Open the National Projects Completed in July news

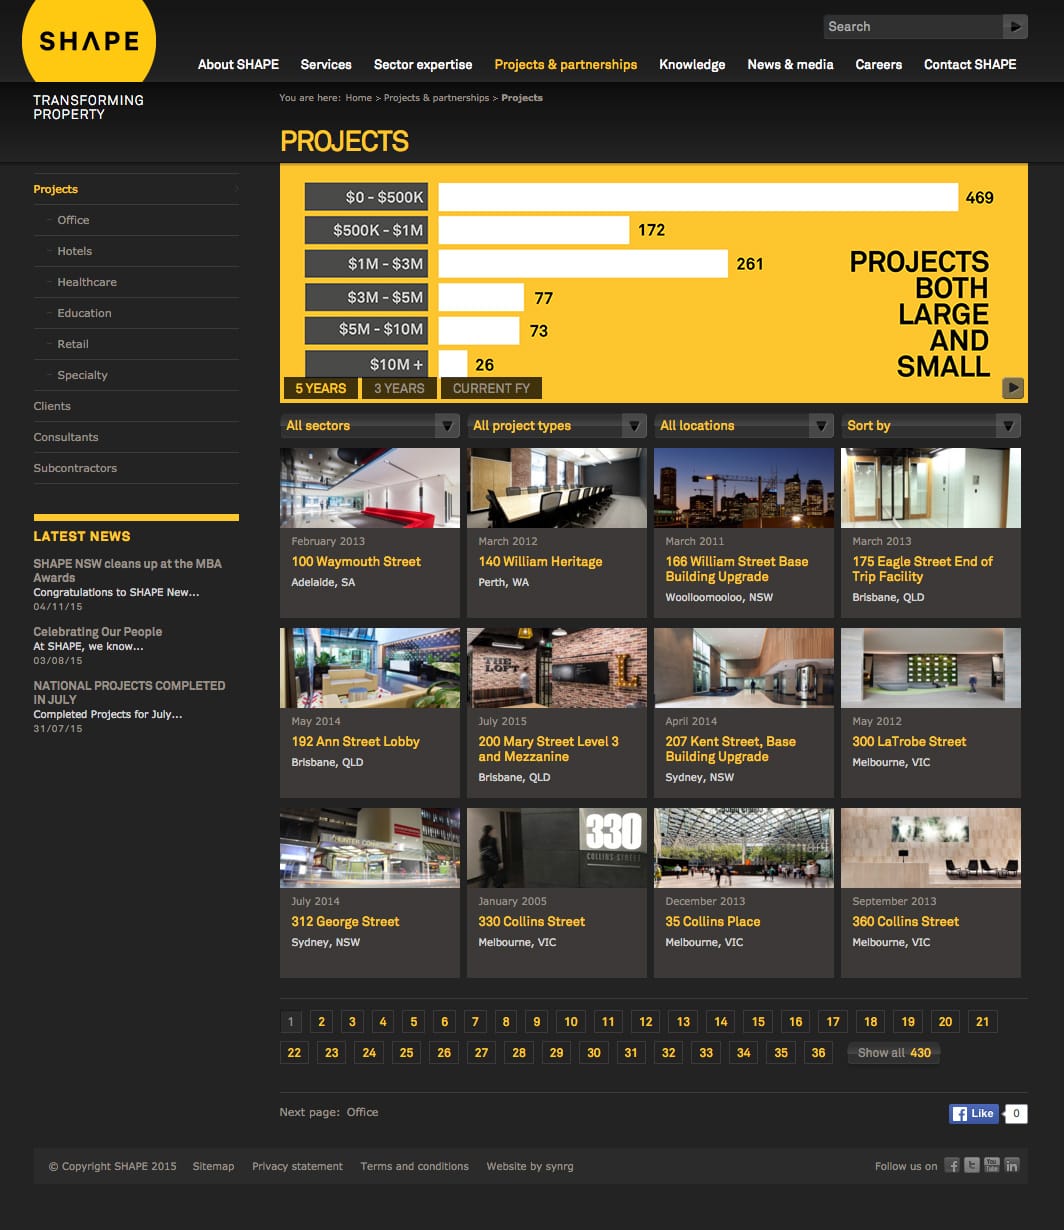129,692
